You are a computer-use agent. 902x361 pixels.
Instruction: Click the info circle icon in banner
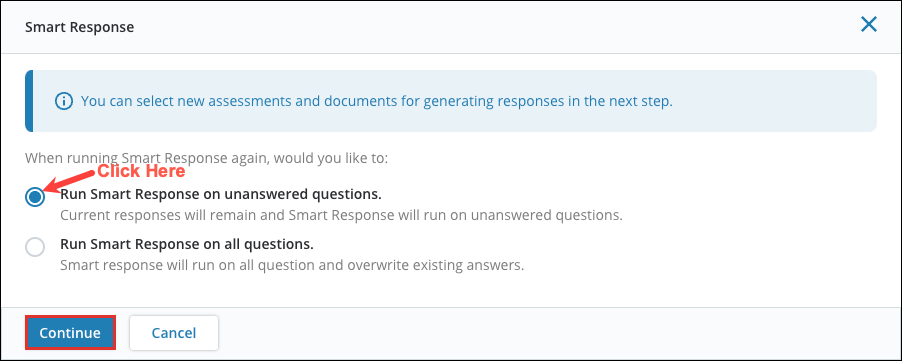pos(64,102)
